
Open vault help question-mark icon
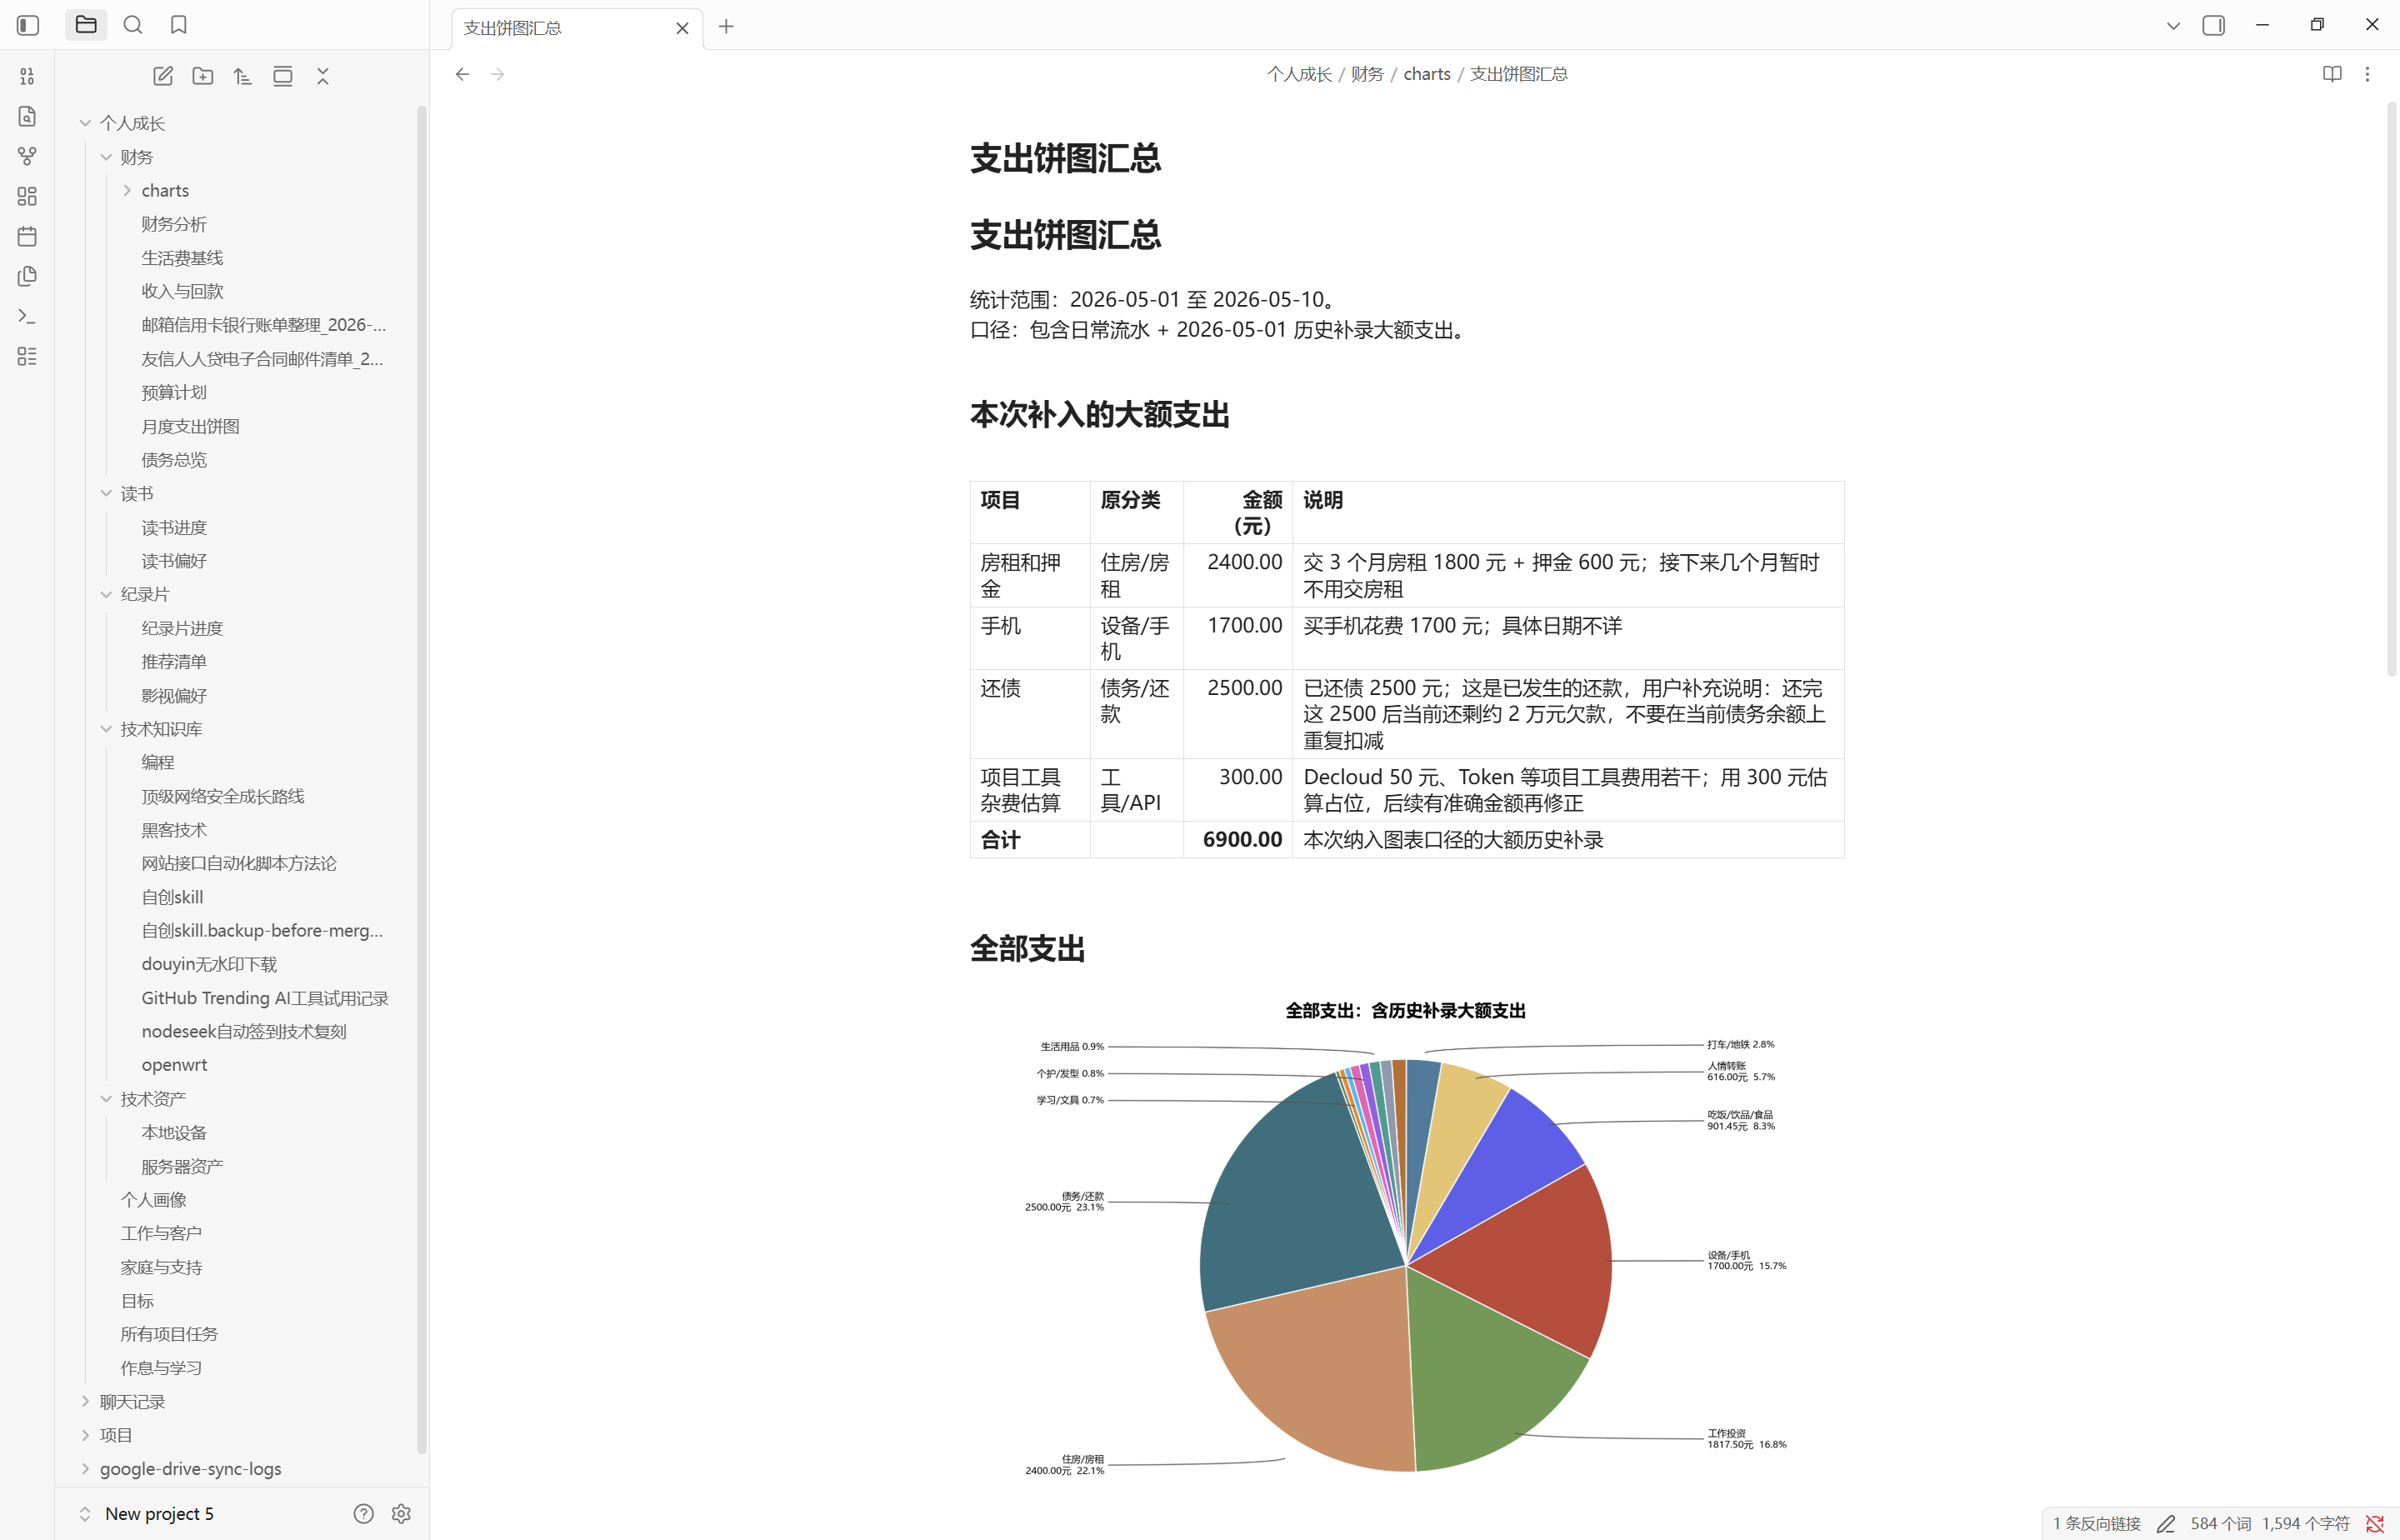pyautogui.click(x=364, y=1514)
